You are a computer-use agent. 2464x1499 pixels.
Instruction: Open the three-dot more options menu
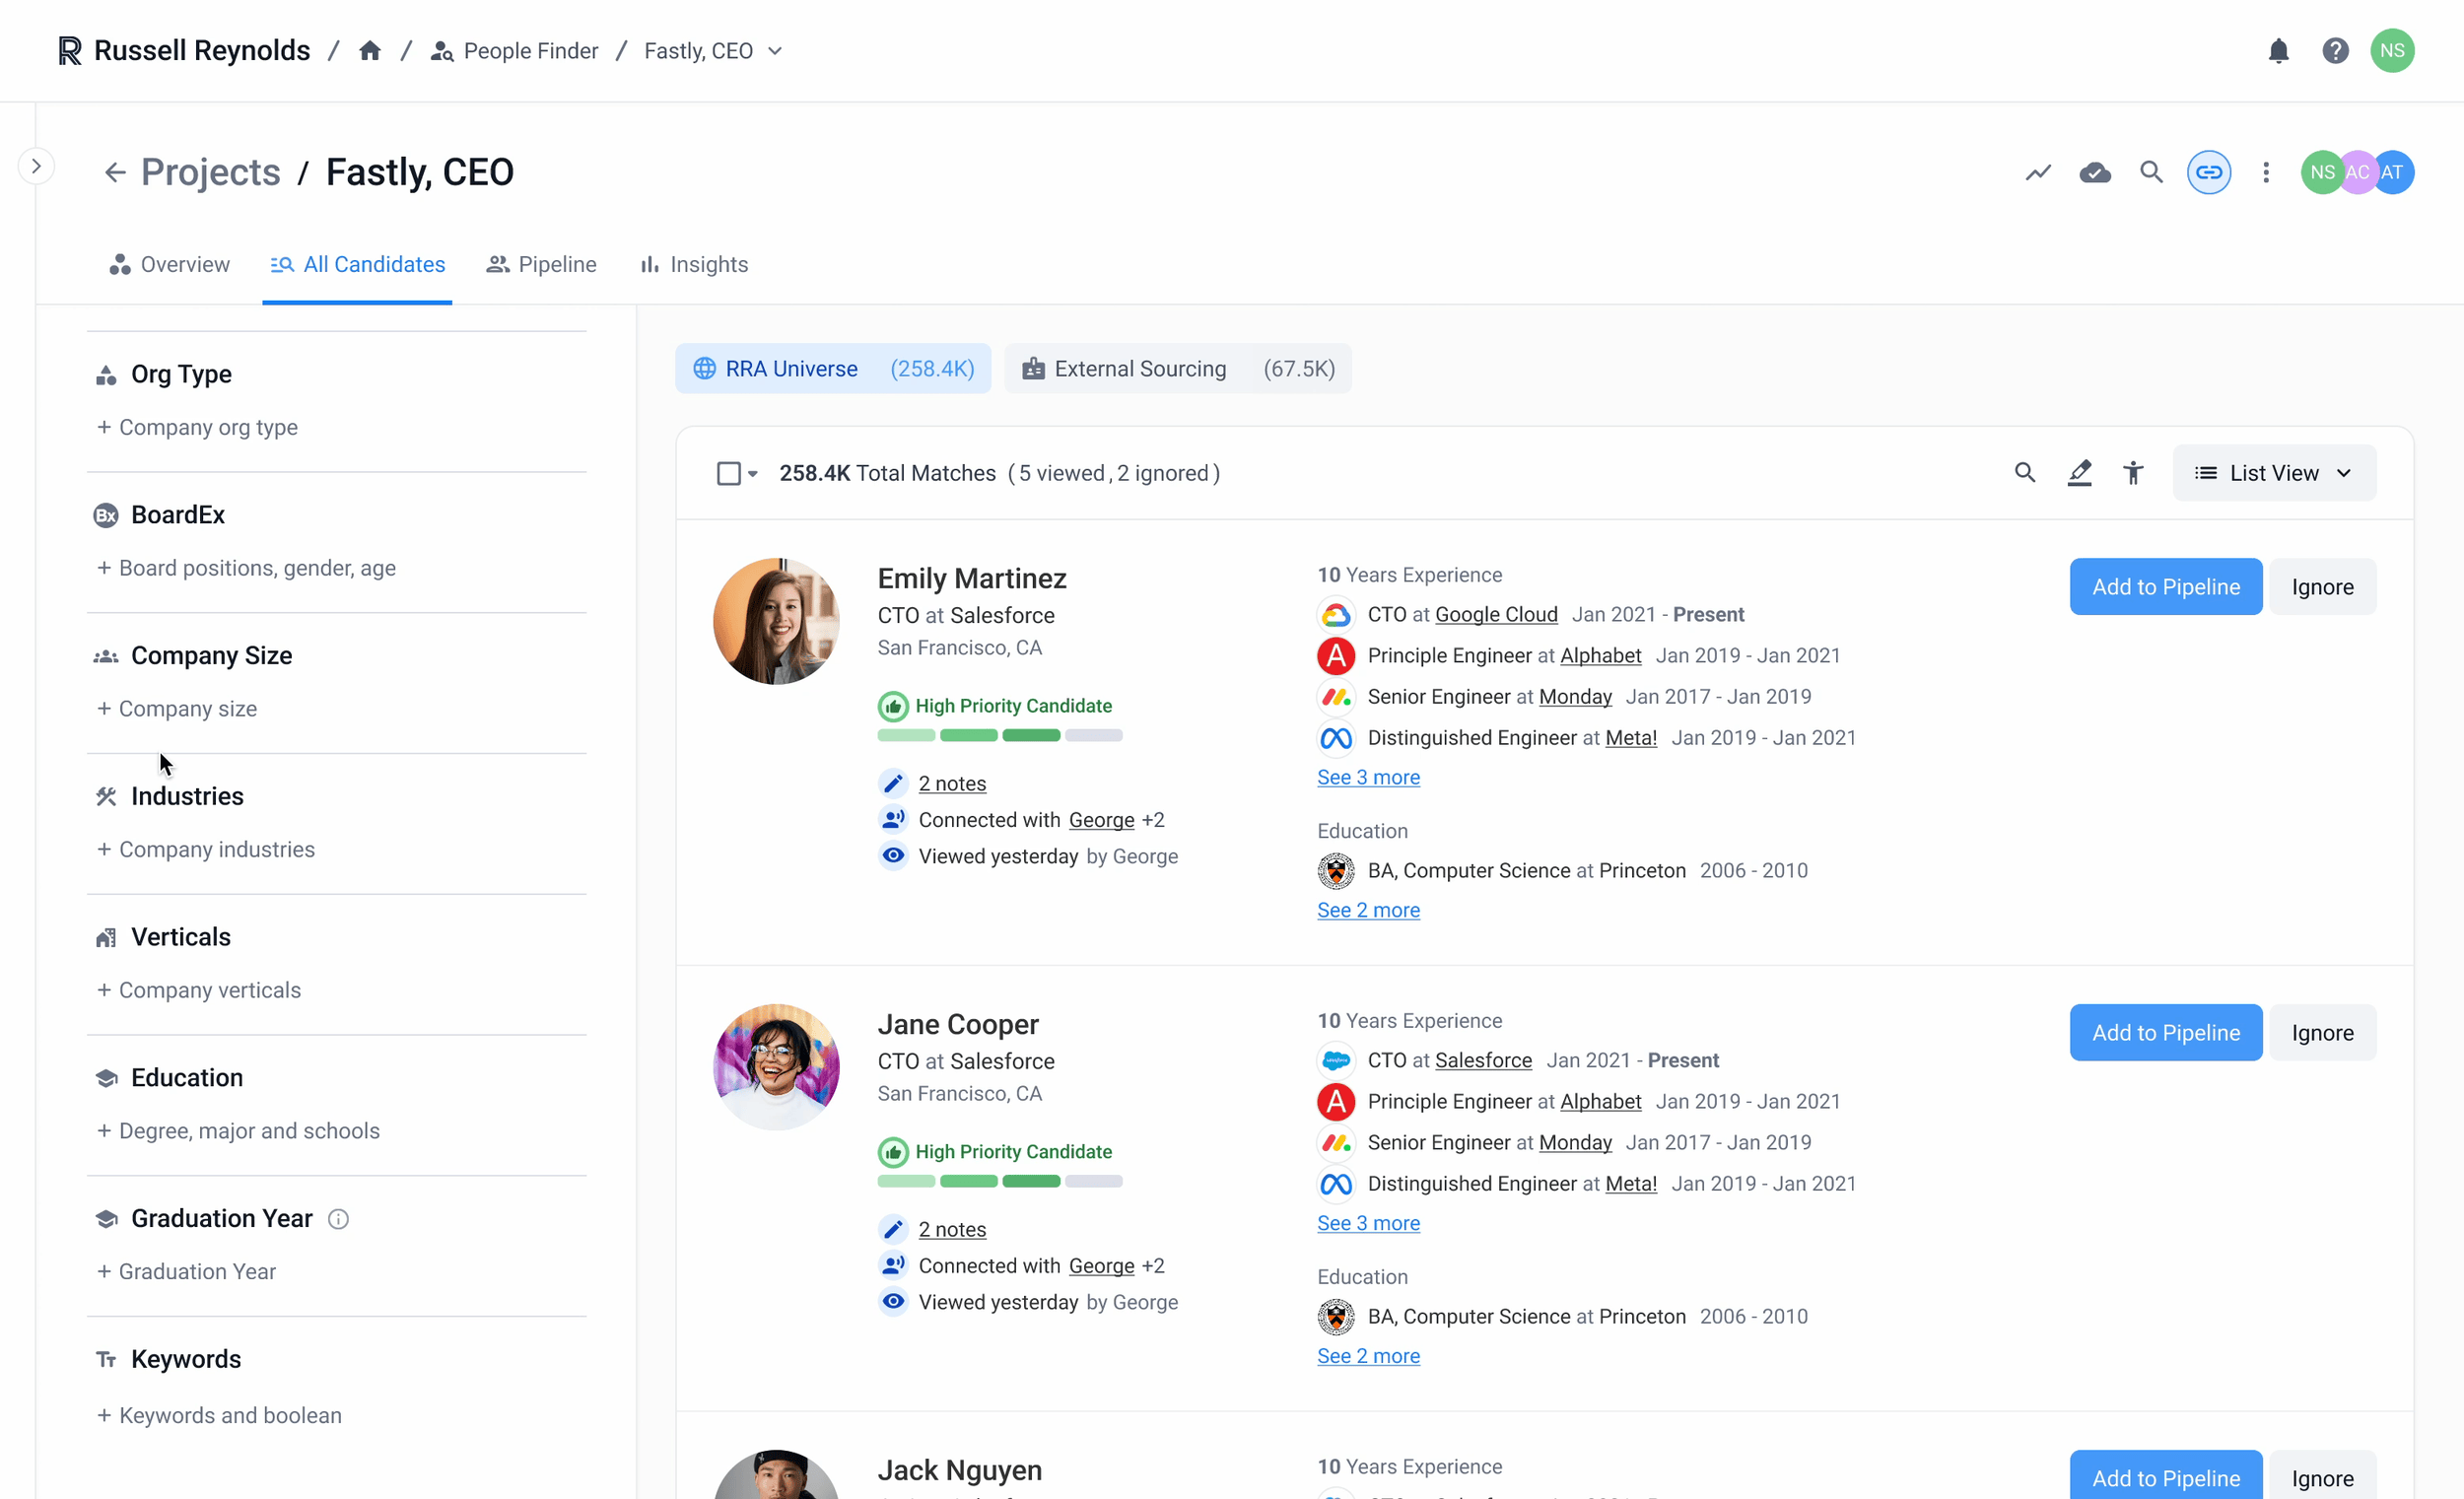tap(2266, 172)
